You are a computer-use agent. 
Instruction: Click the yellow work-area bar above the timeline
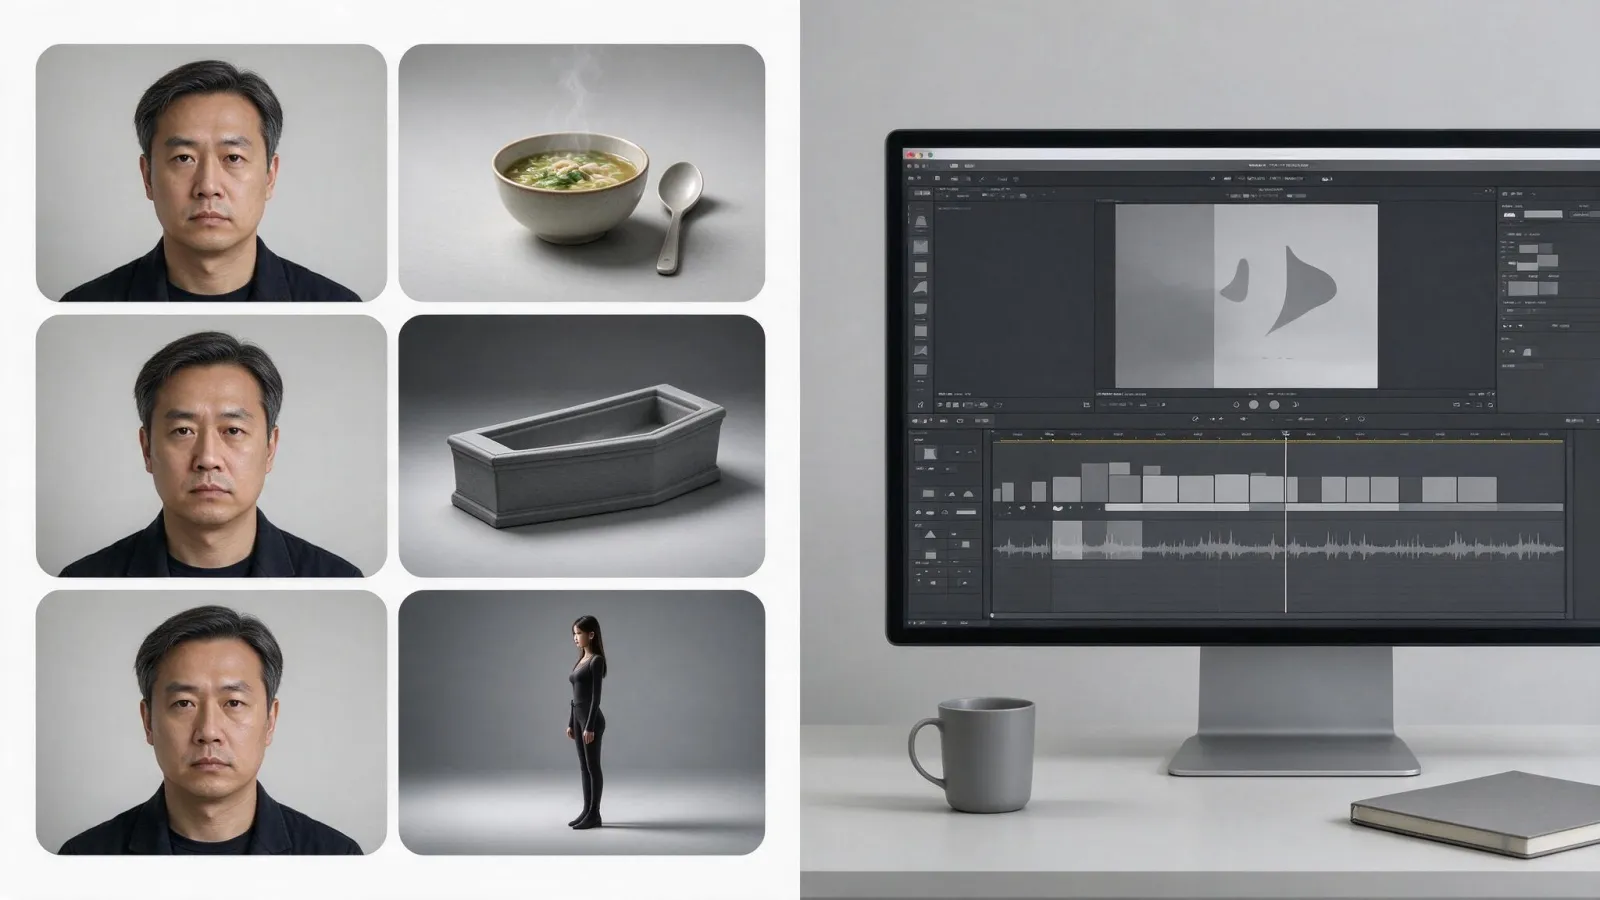[x=1277, y=441]
